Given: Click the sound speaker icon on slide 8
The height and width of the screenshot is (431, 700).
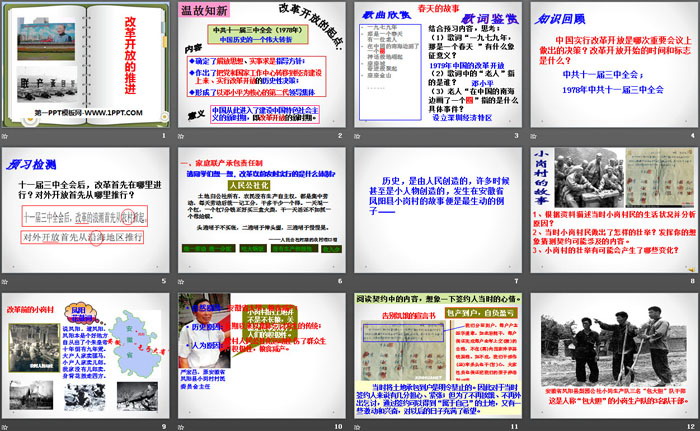Looking at the screenshot, I should (692, 269).
